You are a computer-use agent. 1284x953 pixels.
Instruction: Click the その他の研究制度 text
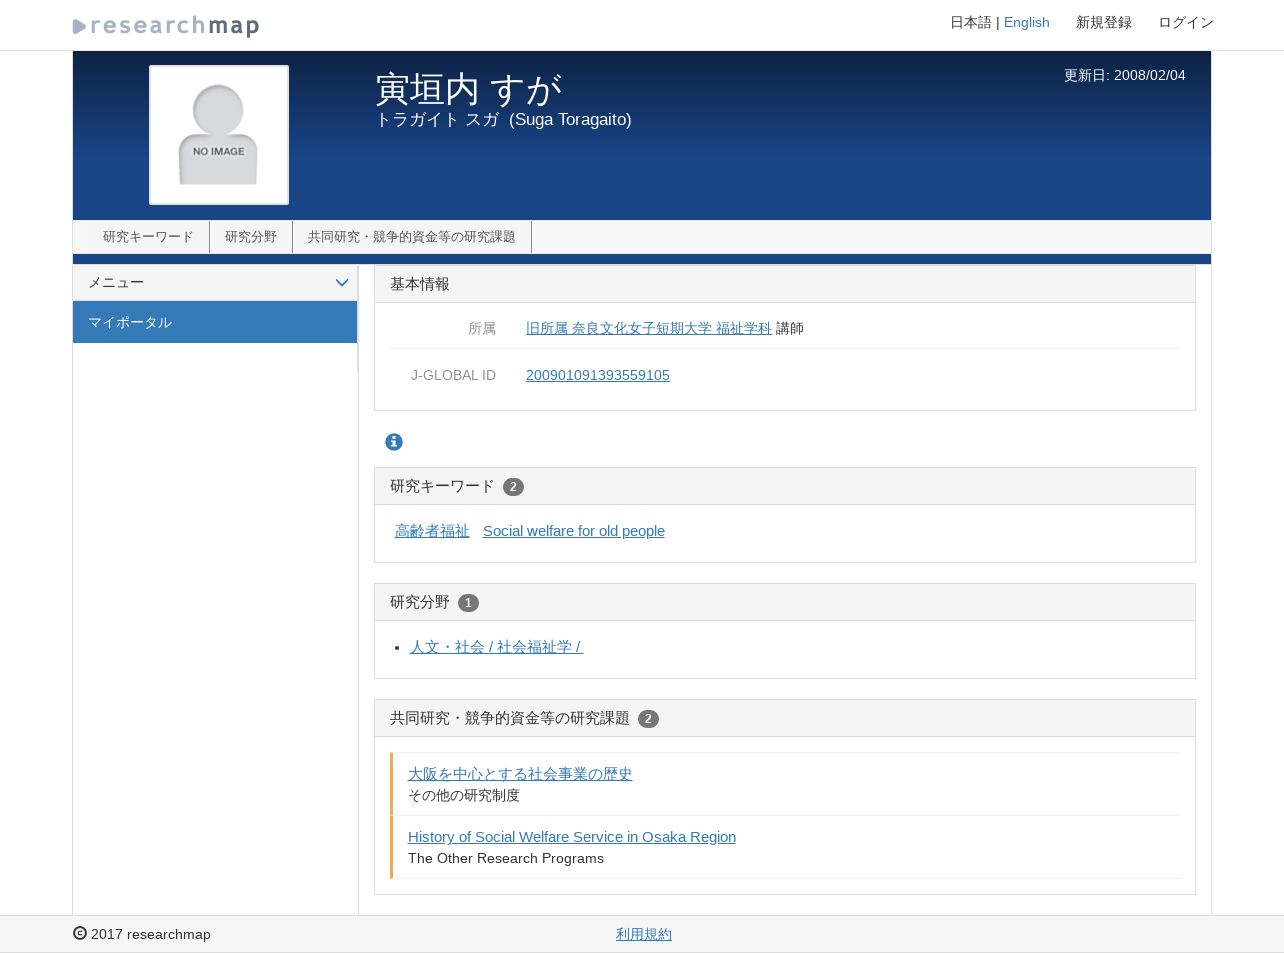coord(464,795)
